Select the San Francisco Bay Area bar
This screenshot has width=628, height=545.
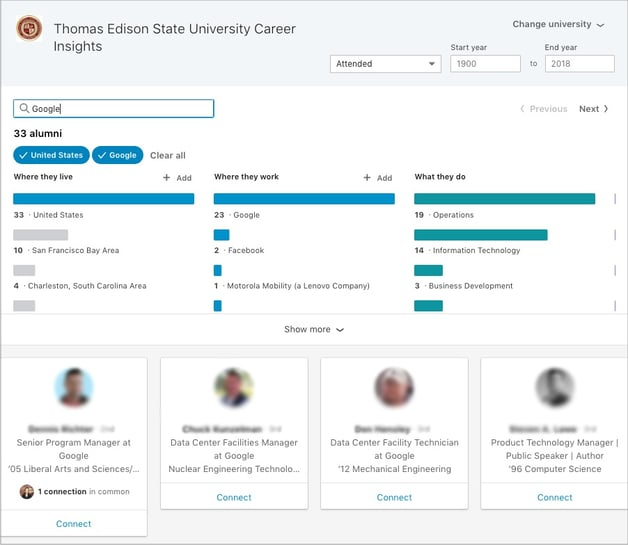40,235
